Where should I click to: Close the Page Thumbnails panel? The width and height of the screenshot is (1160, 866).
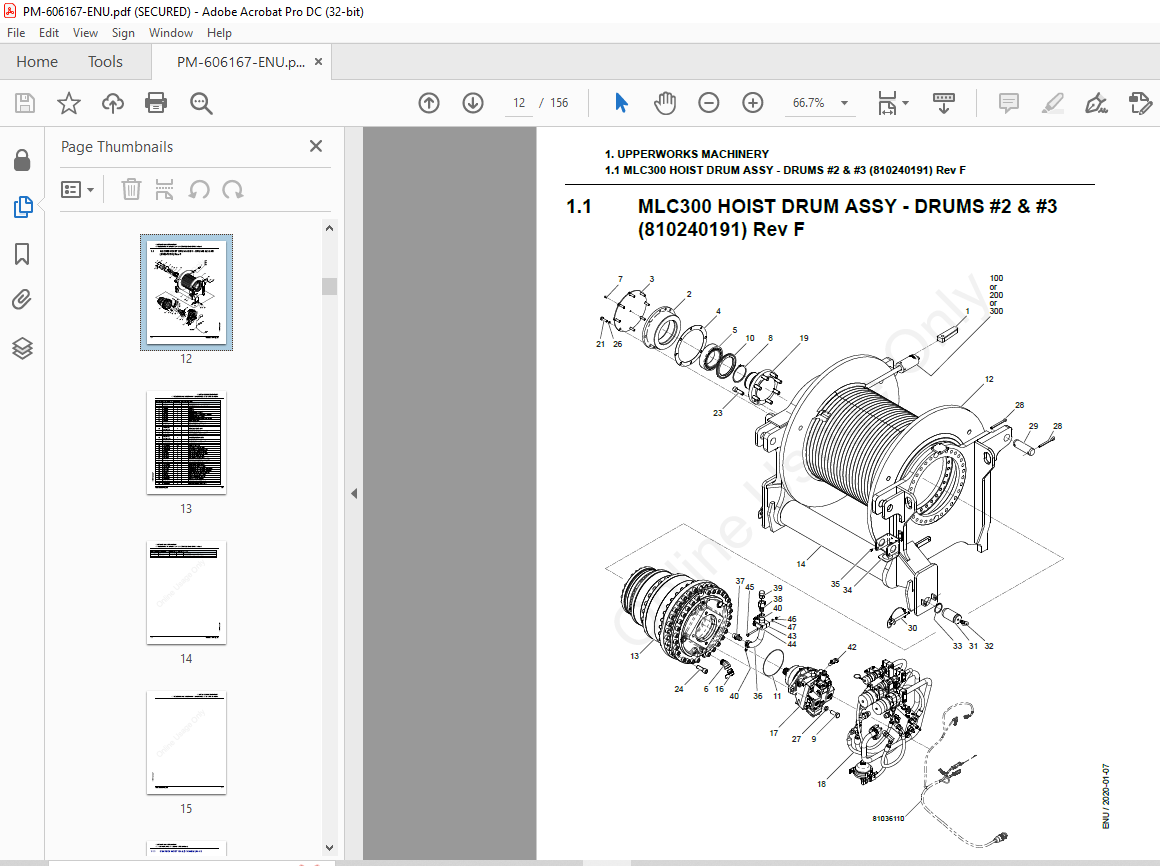[x=316, y=146]
